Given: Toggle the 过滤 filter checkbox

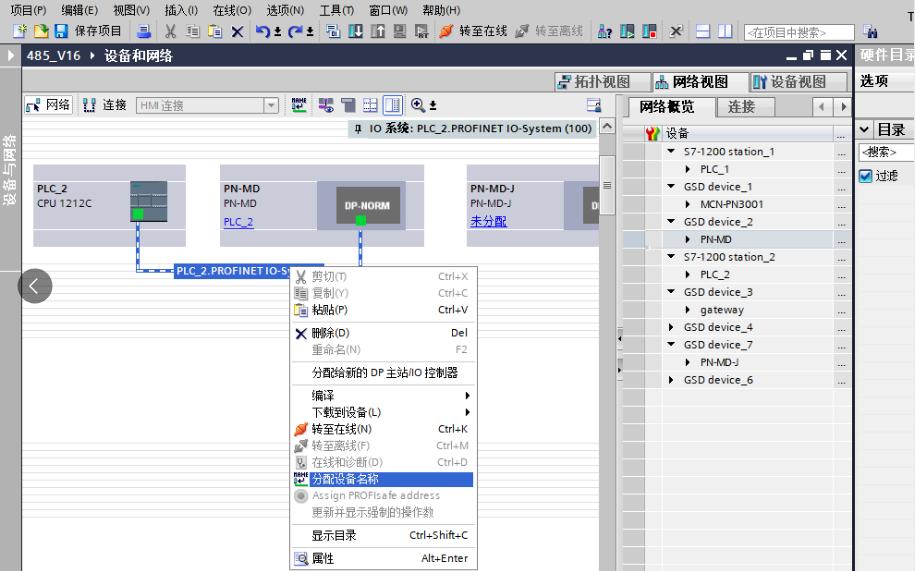Looking at the screenshot, I should pos(866,176).
